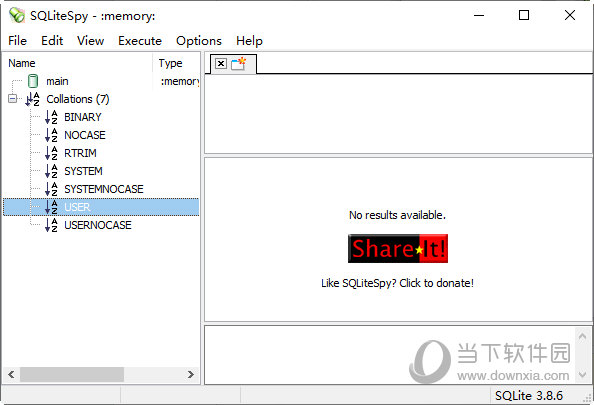
Task: Click the 'No results available.' text
Action: pyautogui.click(x=397, y=215)
